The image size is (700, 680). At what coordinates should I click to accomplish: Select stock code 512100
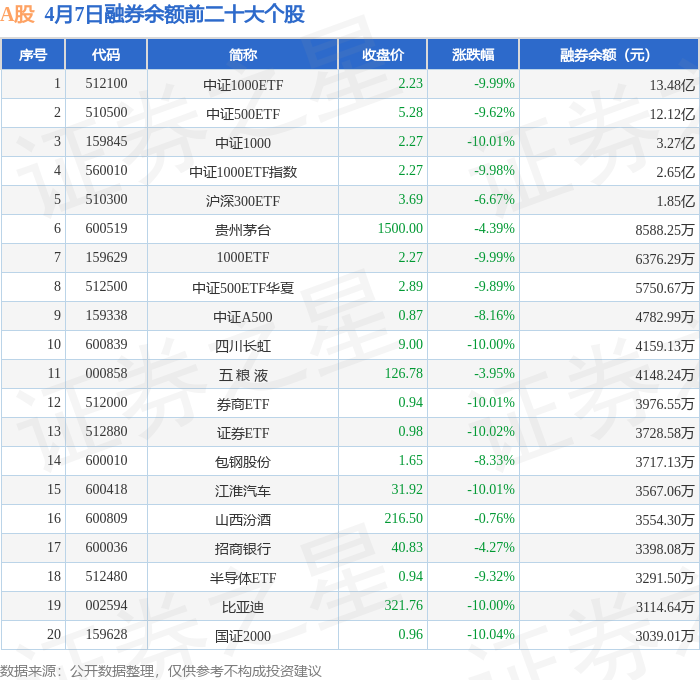pyautogui.click(x=106, y=83)
